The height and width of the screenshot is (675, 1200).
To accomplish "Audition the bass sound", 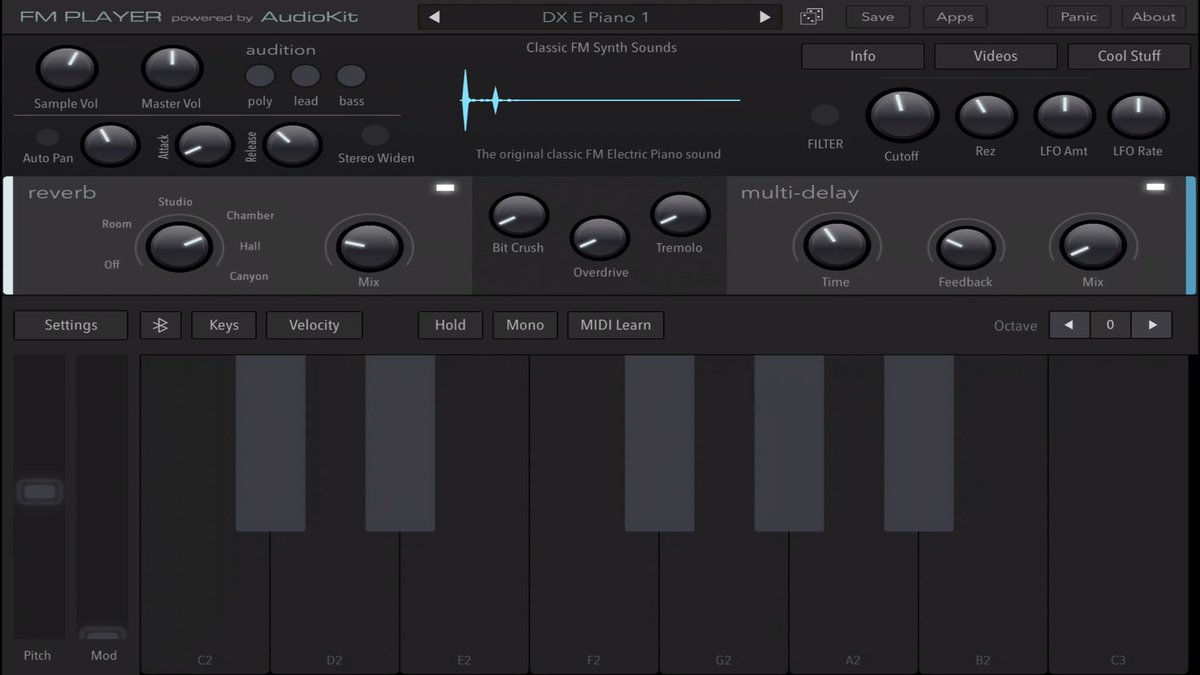I will [351, 76].
